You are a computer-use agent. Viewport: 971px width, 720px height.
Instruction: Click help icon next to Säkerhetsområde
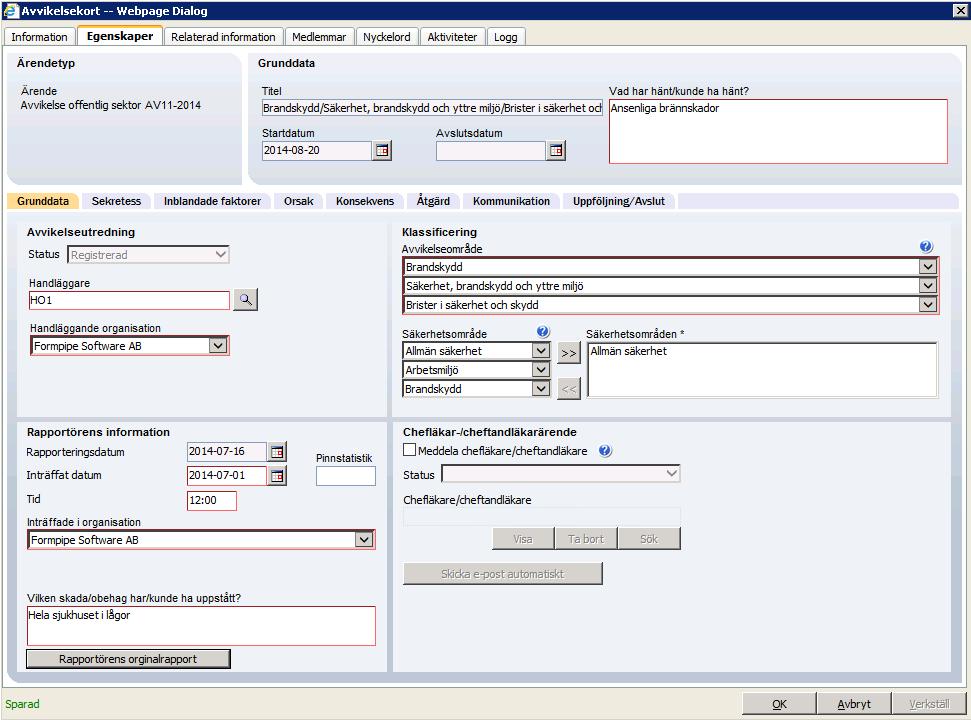point(543,332)
